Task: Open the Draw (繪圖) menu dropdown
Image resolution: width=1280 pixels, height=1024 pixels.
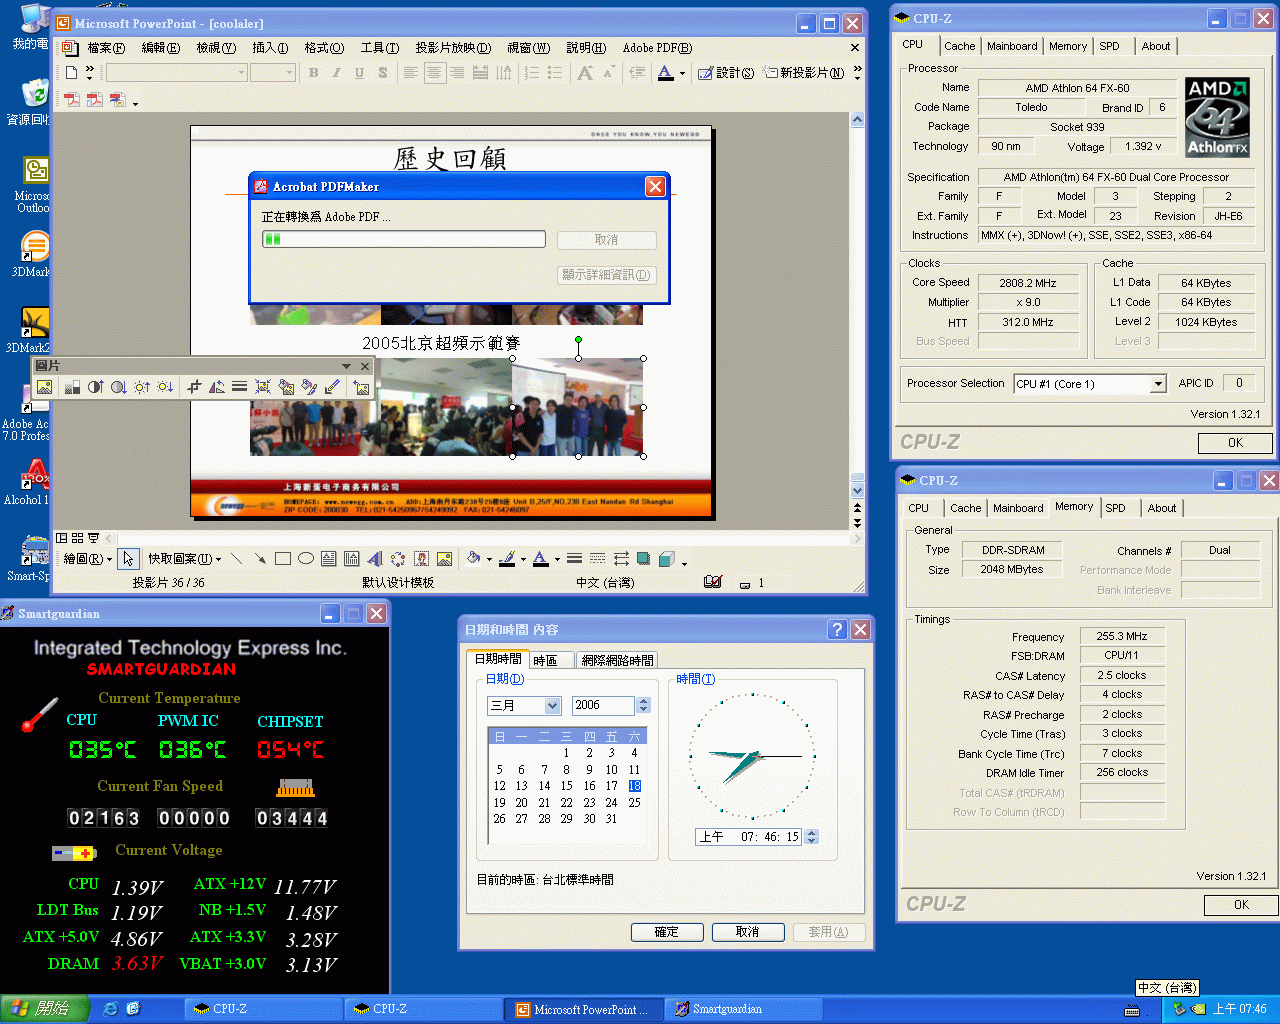Action: [x=88, y=559]
